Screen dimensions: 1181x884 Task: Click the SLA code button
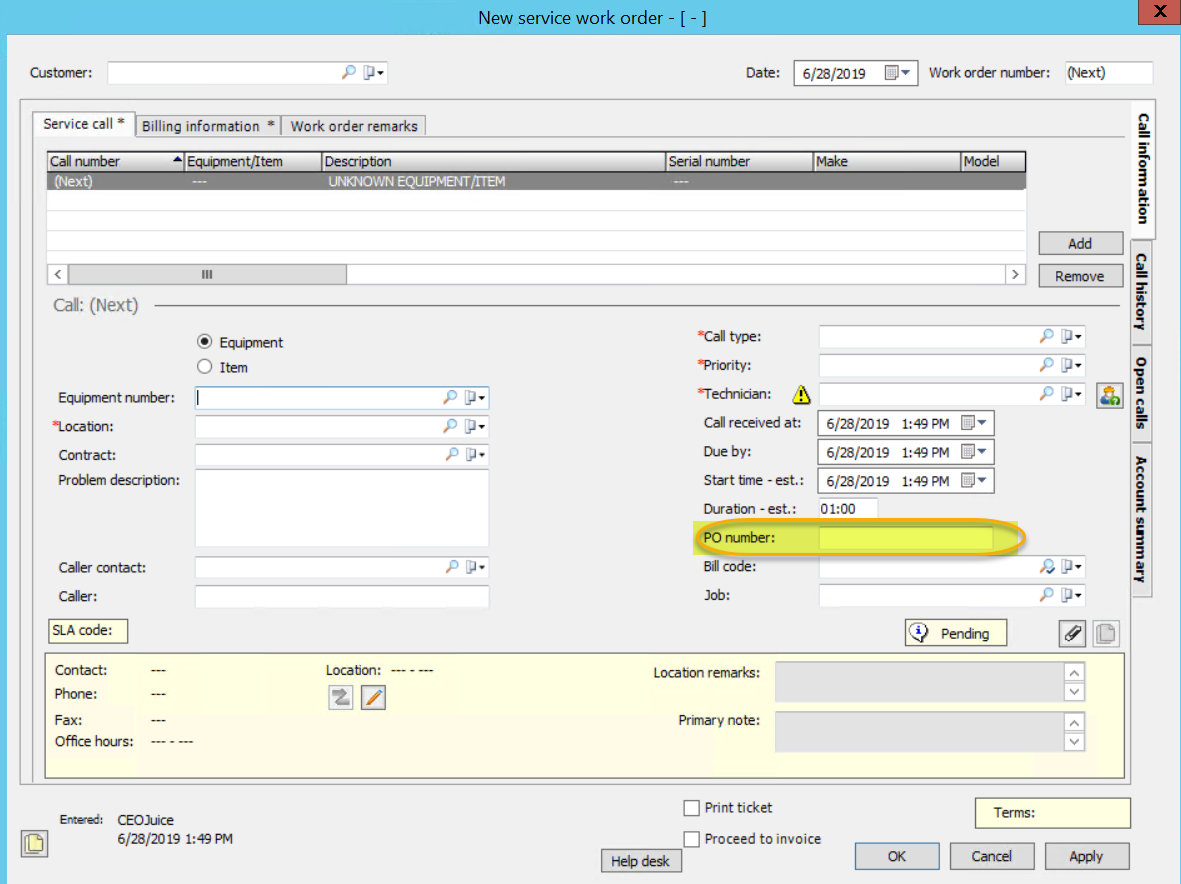pos(88,630)
